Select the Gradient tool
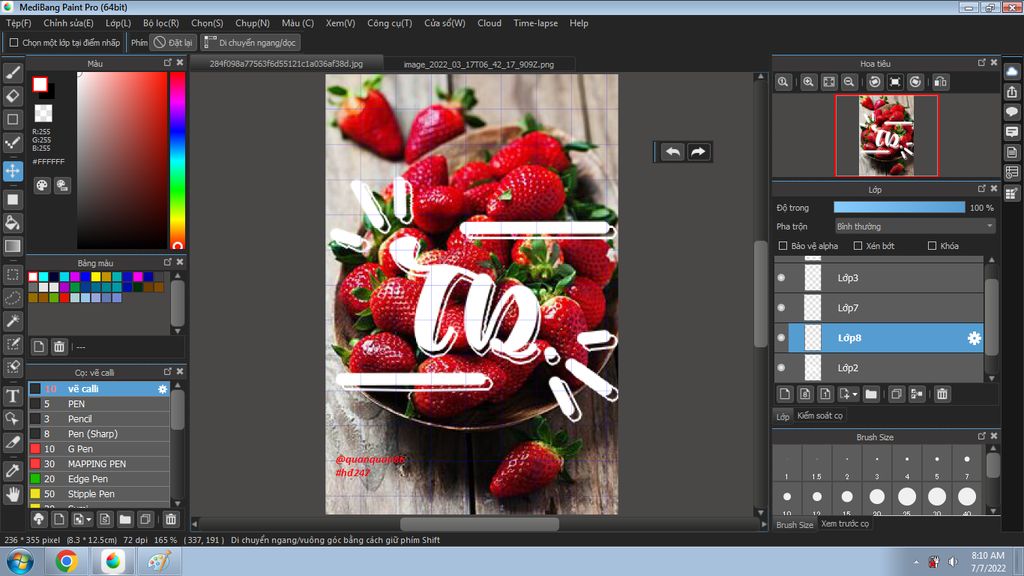Viewport: 1024px width, 576px height. coord(12,246)
